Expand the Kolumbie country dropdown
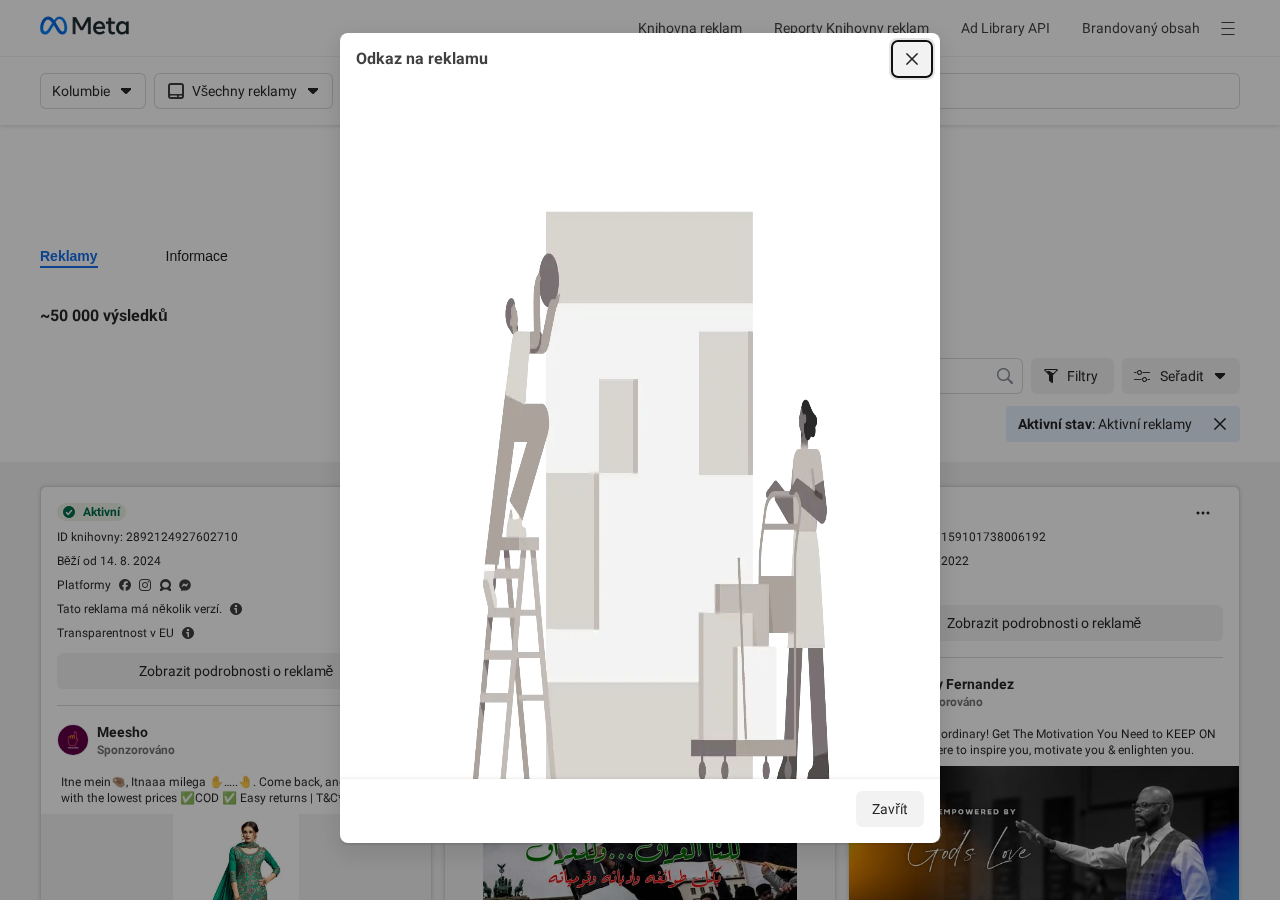 (x=93, y=91)
